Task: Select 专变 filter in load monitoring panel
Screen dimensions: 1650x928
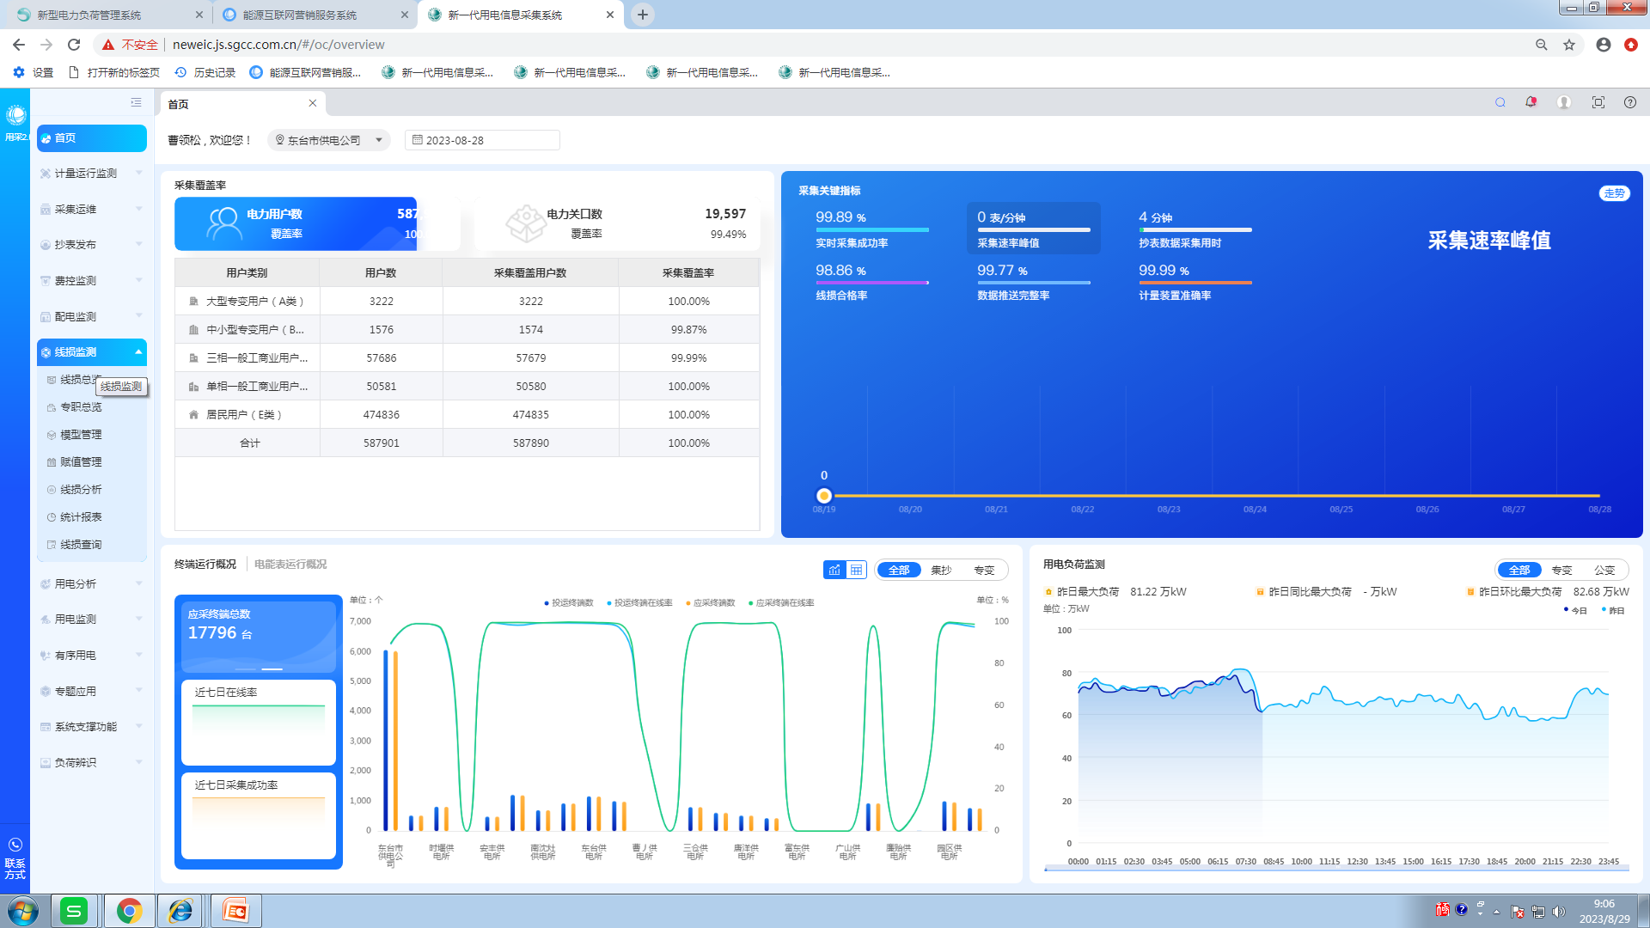Action: point(1561,570)
